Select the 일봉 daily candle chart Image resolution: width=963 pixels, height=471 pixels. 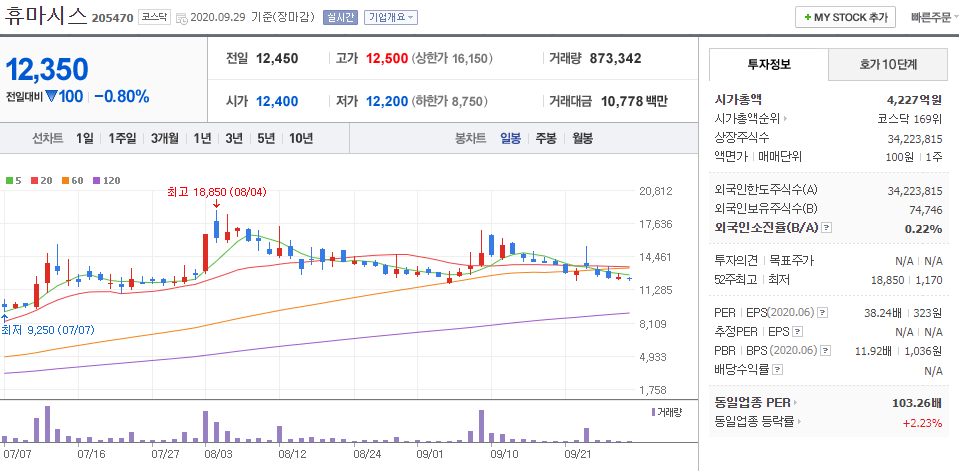(510, 138)
